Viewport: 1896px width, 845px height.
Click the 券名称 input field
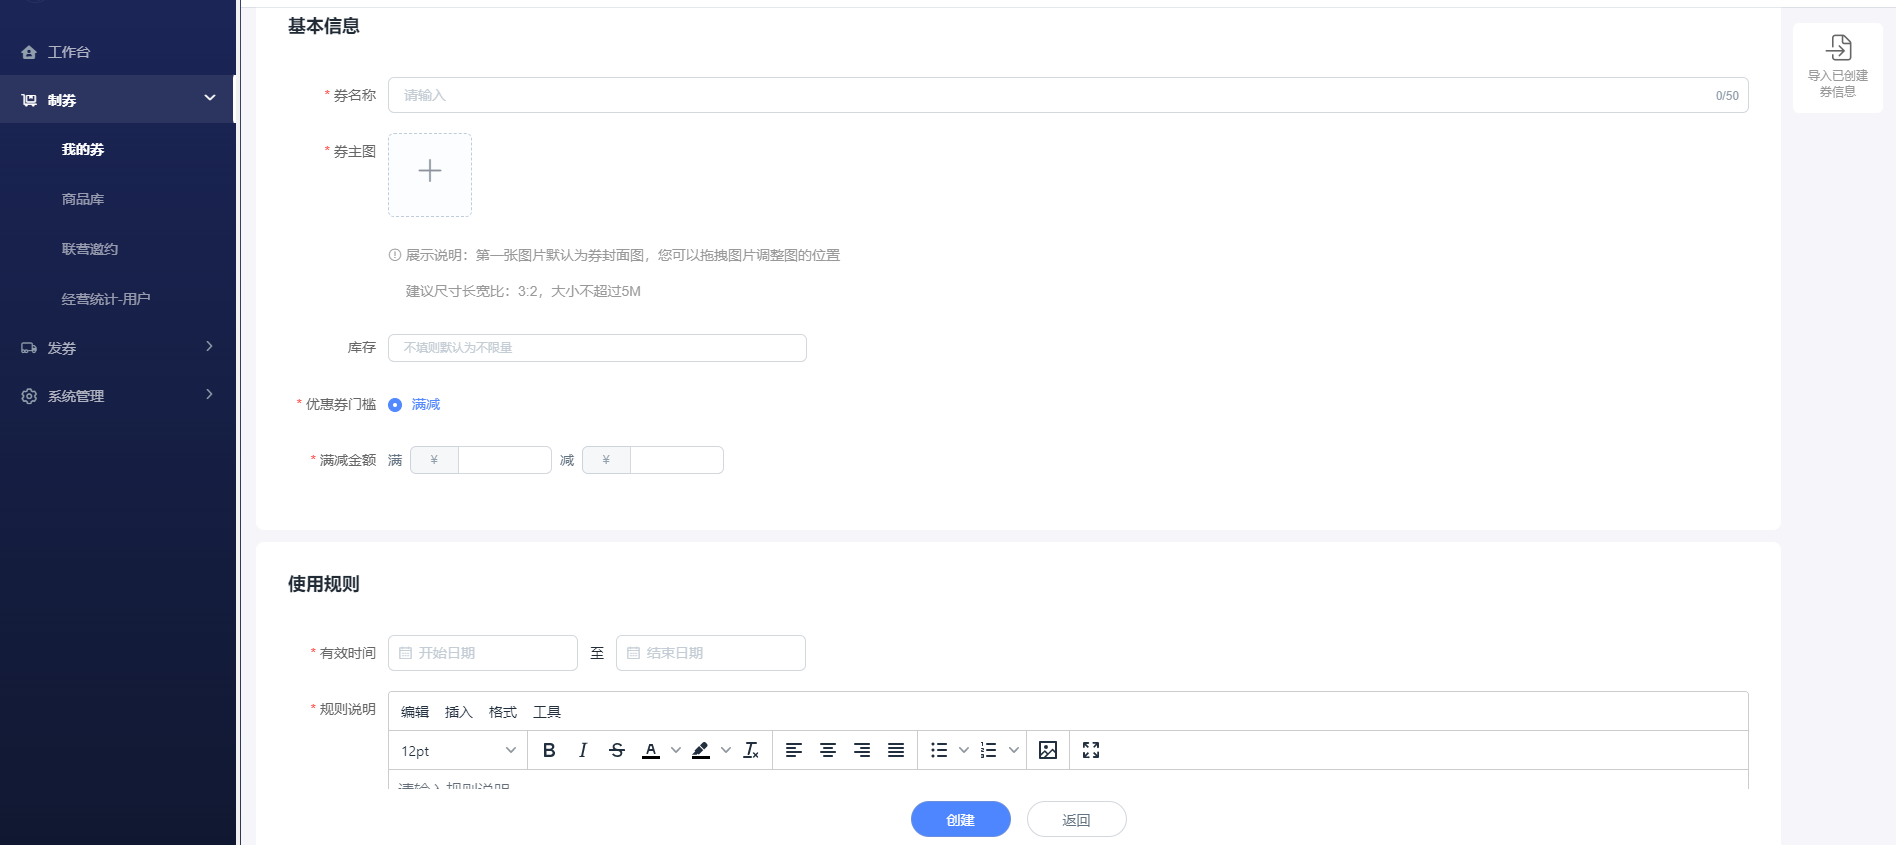click(1050, 95)
